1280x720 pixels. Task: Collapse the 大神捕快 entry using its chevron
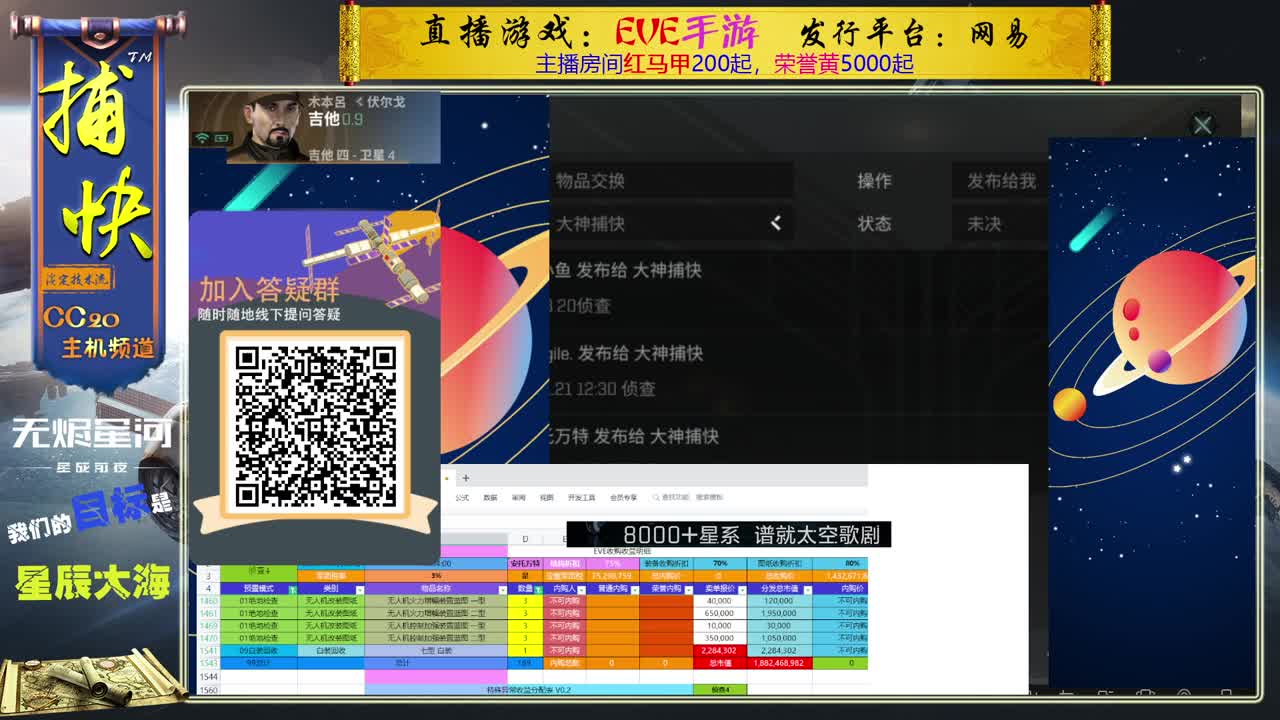pos(777,223)
